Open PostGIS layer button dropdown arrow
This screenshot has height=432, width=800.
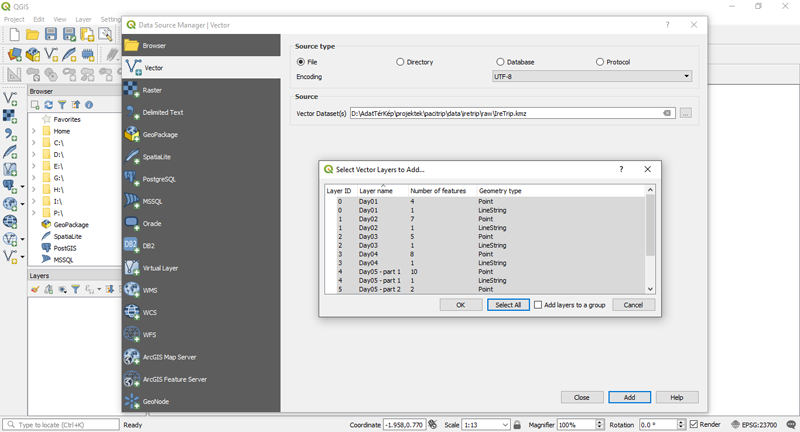[22, 187]
